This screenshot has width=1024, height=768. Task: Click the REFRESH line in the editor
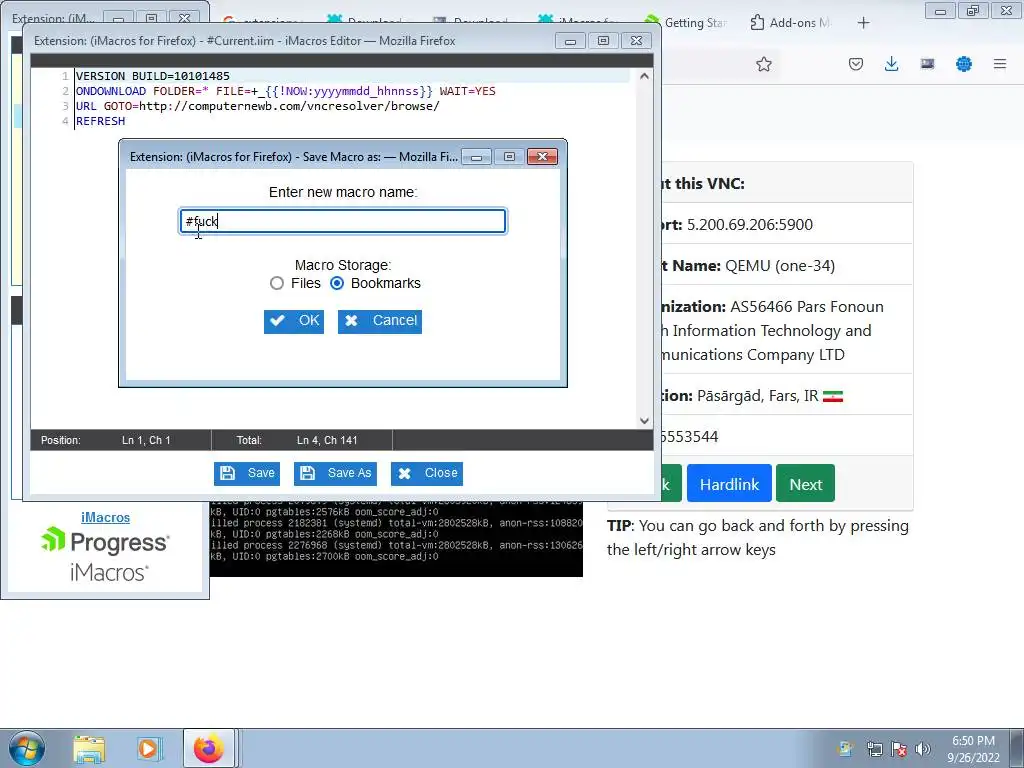point(101,121)
